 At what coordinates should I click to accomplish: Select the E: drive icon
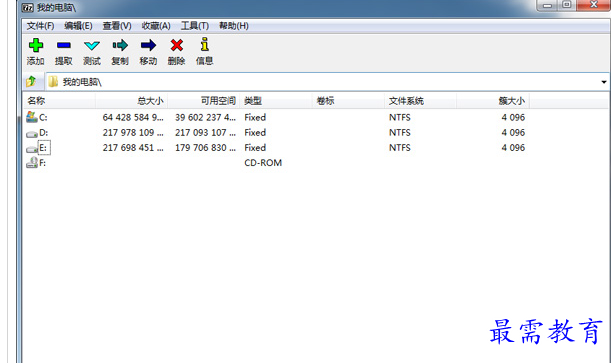(32, 149)
